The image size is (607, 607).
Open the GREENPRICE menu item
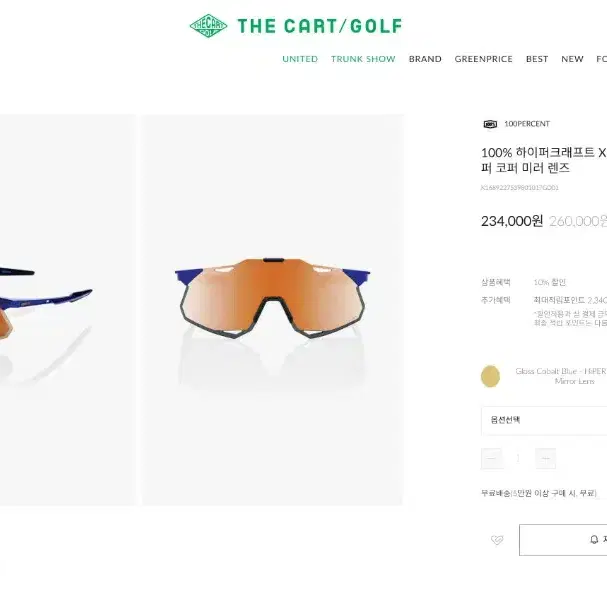coord(484,59)
